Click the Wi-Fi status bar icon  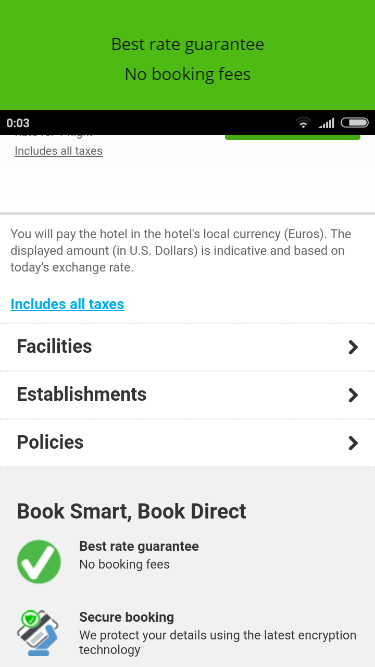[x=303, y=123]
